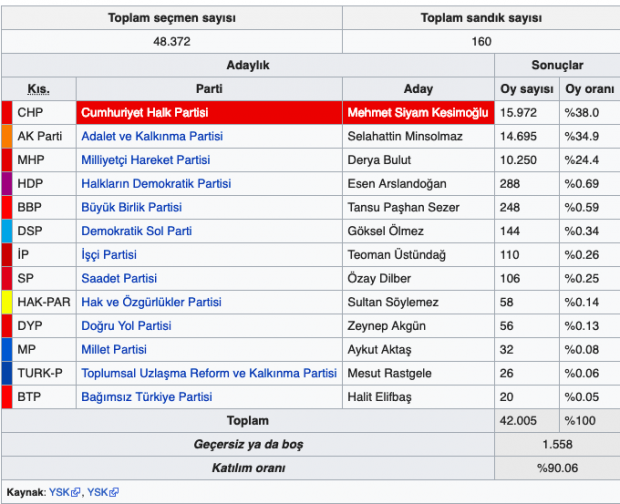Click the yellow HAK-PAR color swatch
620x504 pixels.
pos(7,302)
